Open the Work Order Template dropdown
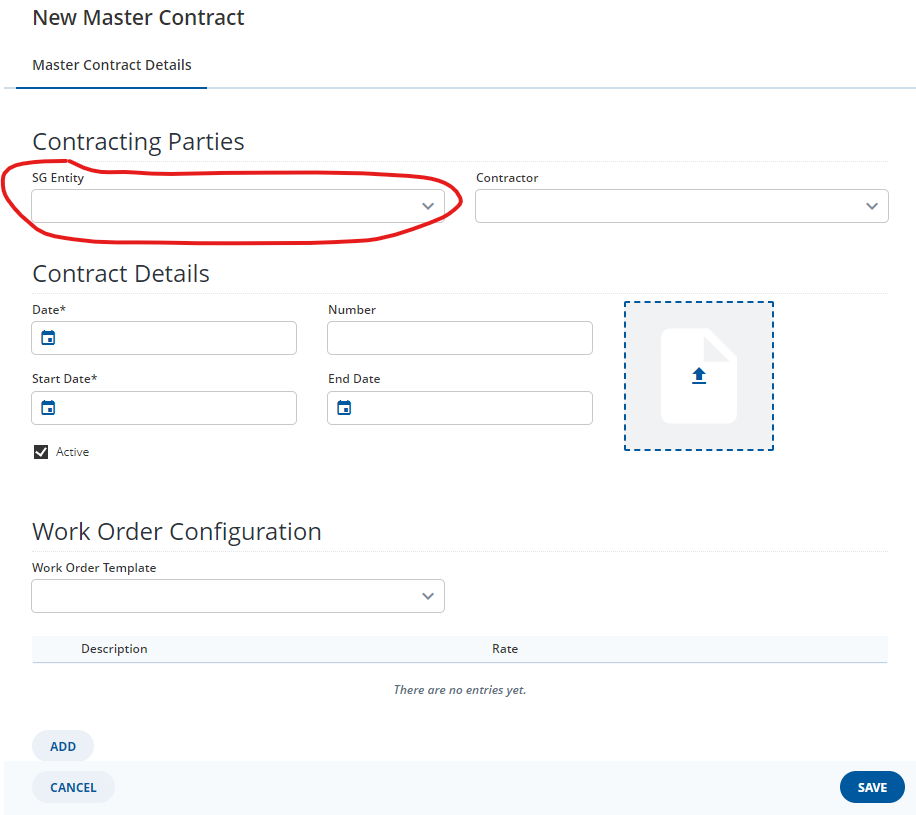 point(238,596)
